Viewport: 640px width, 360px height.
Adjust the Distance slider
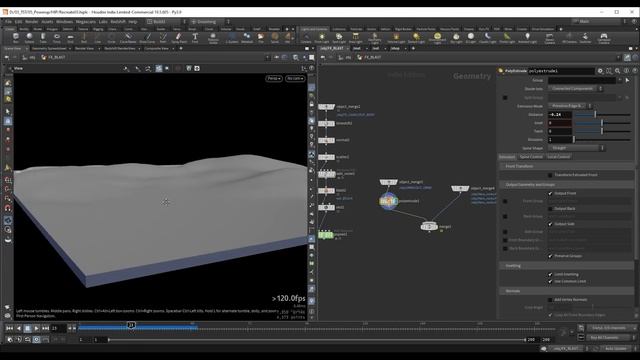pyautogui.click(x=602, y=115)
